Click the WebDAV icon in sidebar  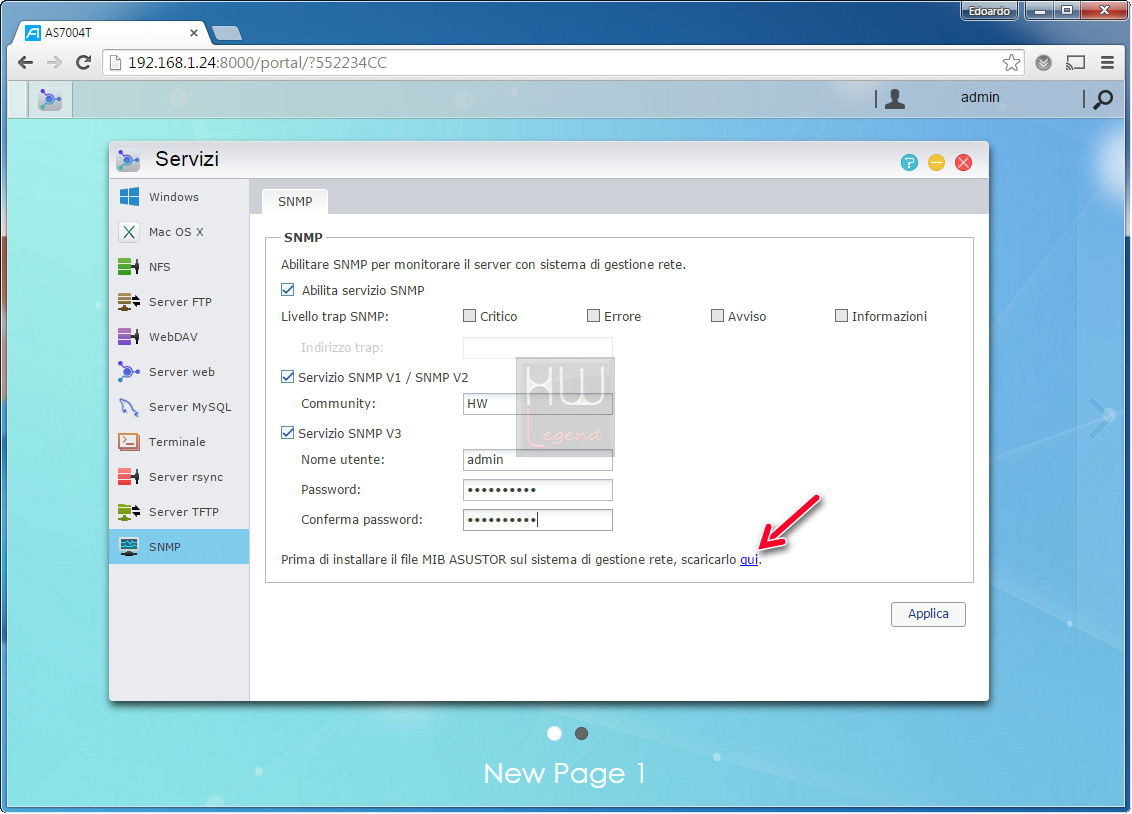tap(129, 336)
